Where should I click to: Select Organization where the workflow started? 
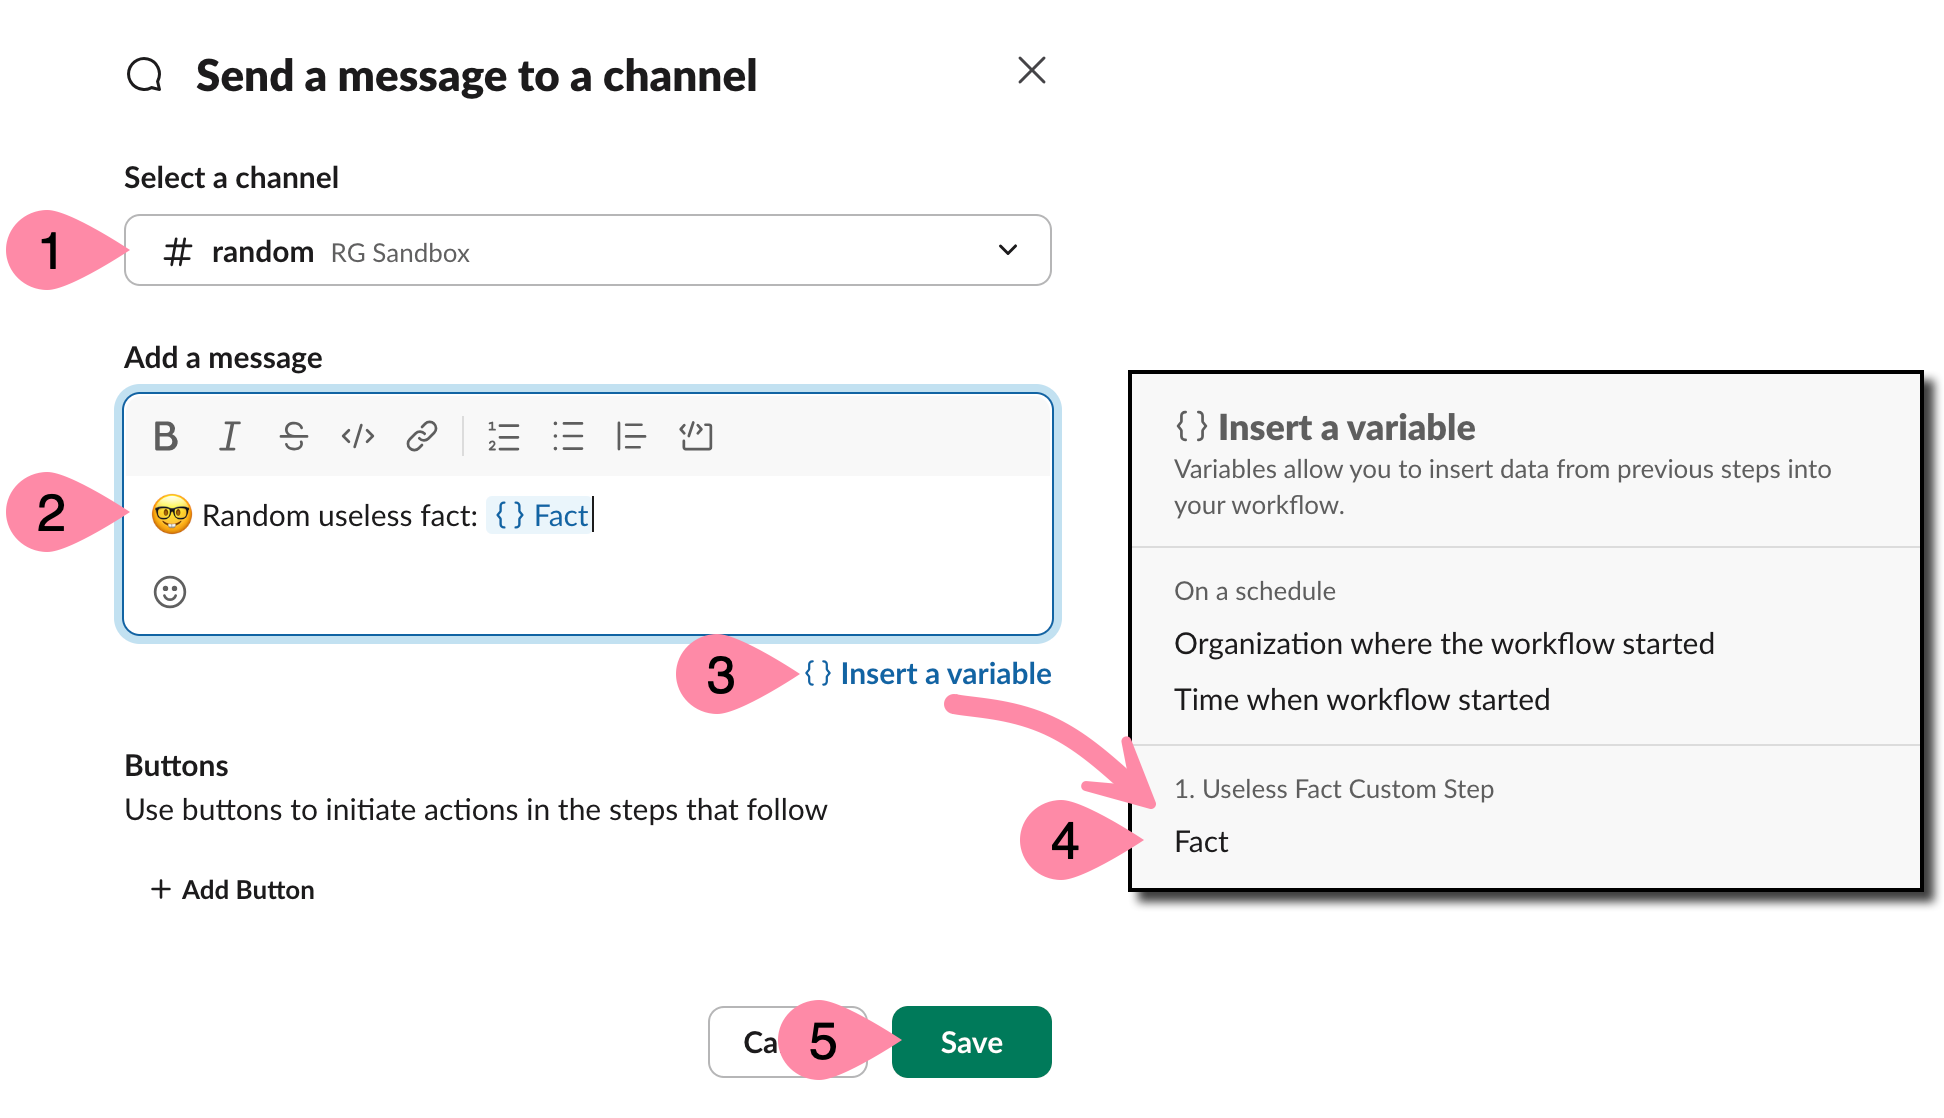pyautogui.click(x=1444, y=644)
